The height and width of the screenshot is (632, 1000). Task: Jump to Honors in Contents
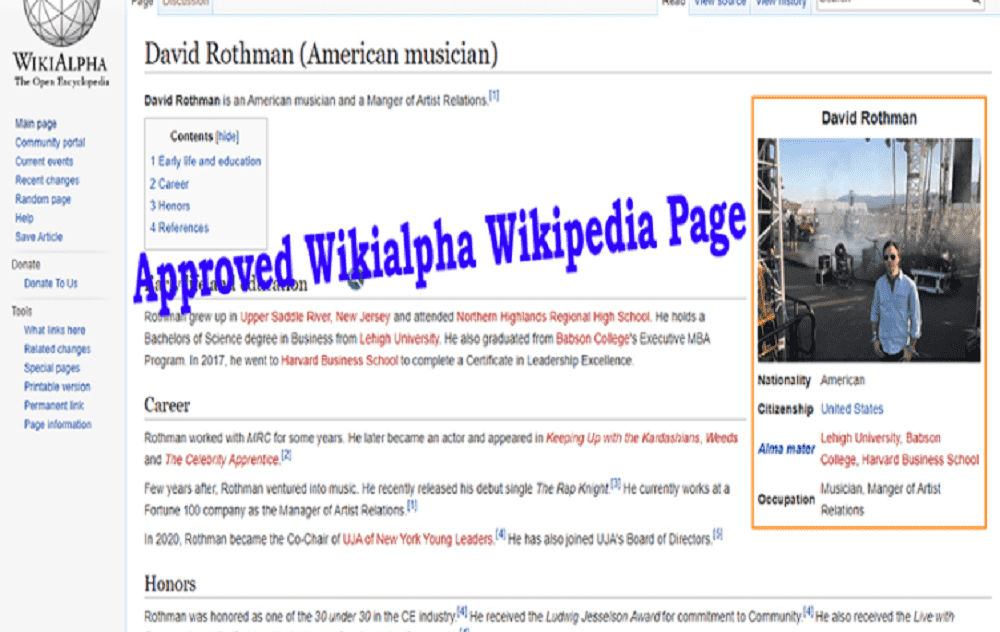pos(170,206)
